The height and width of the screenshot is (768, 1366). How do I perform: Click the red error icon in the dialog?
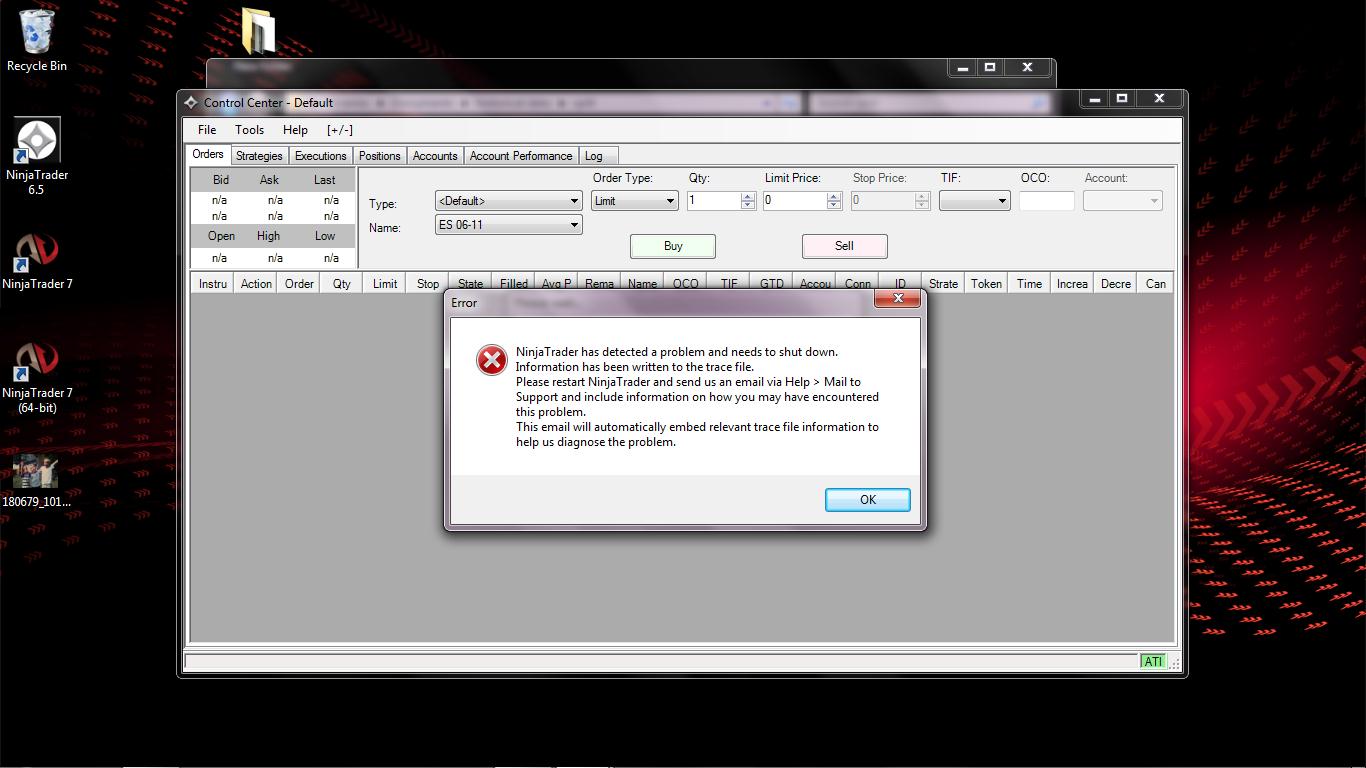pos(491,360)
